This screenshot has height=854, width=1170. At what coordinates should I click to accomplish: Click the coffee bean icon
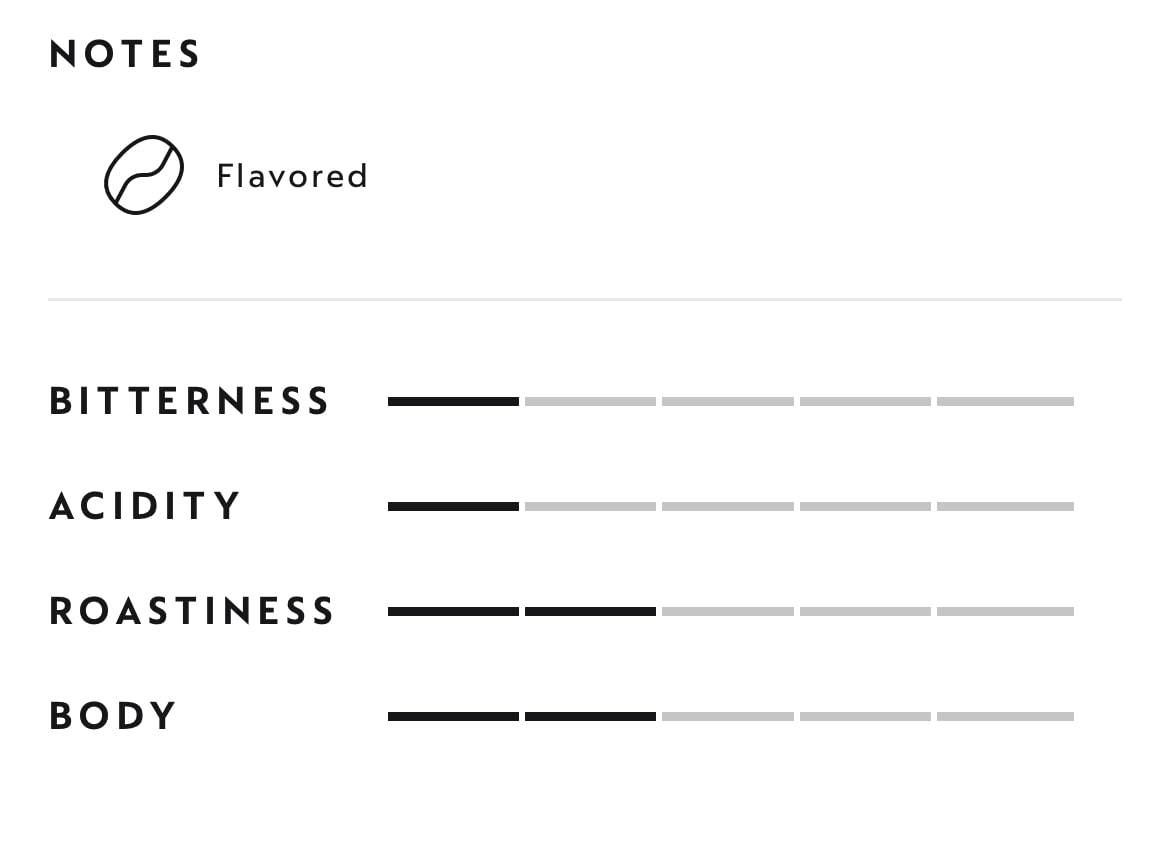pyautogui.click(x=144, y=175)
